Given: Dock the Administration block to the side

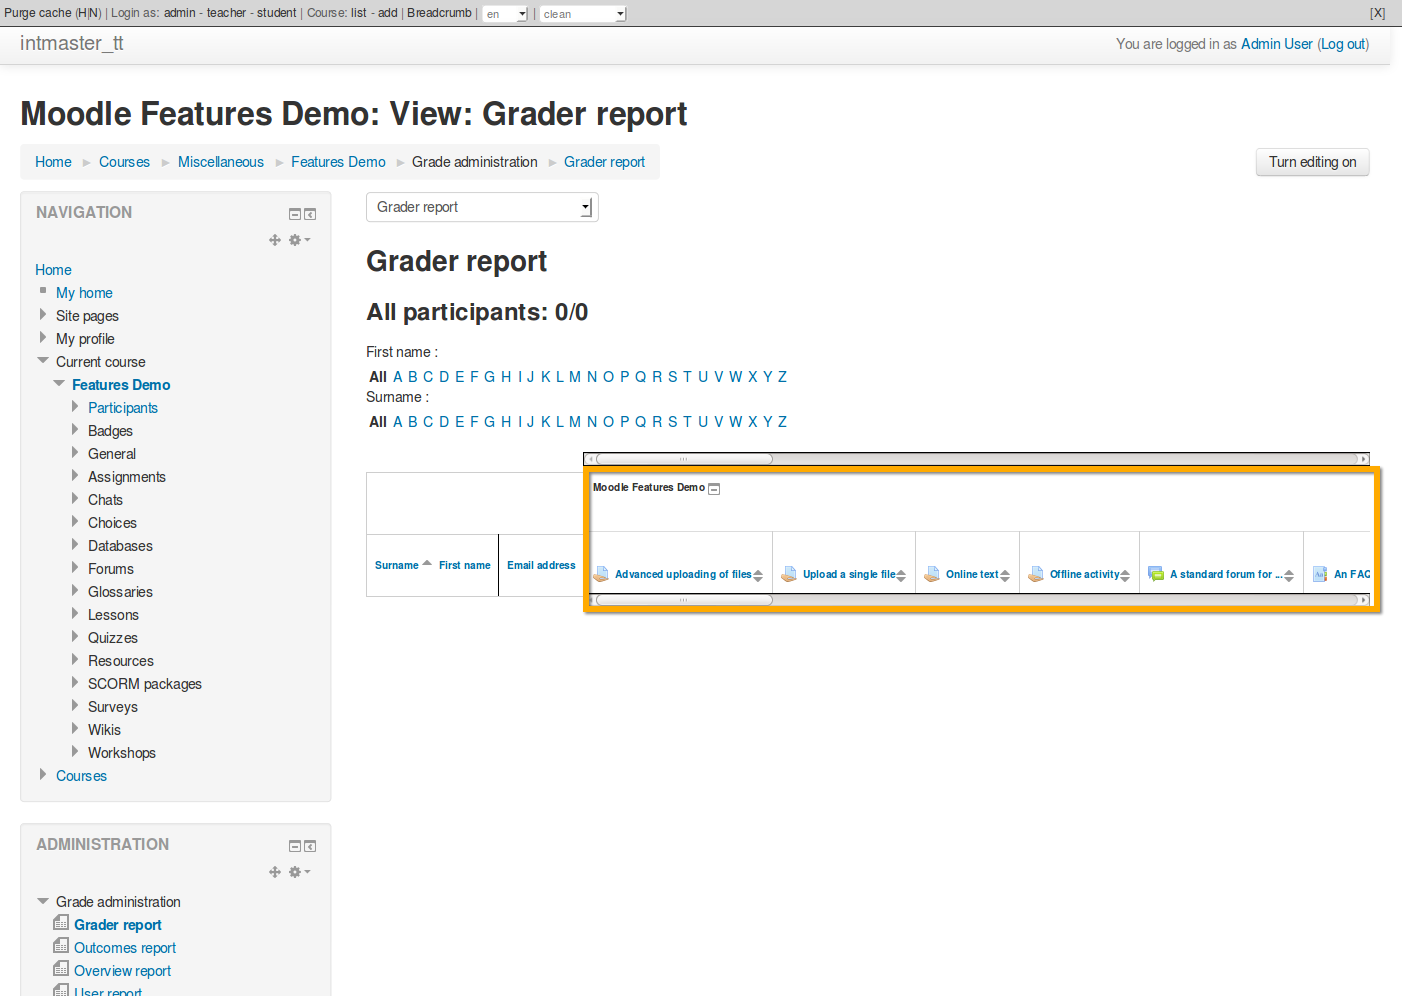Looking at the screenshot, I should [310, 846].
